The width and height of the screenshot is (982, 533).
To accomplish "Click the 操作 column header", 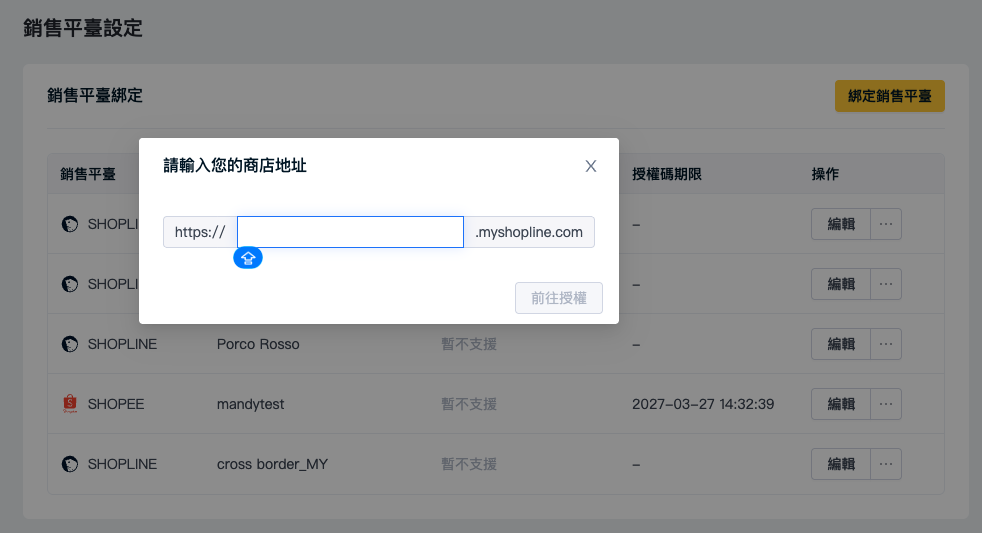I will 825,174.
